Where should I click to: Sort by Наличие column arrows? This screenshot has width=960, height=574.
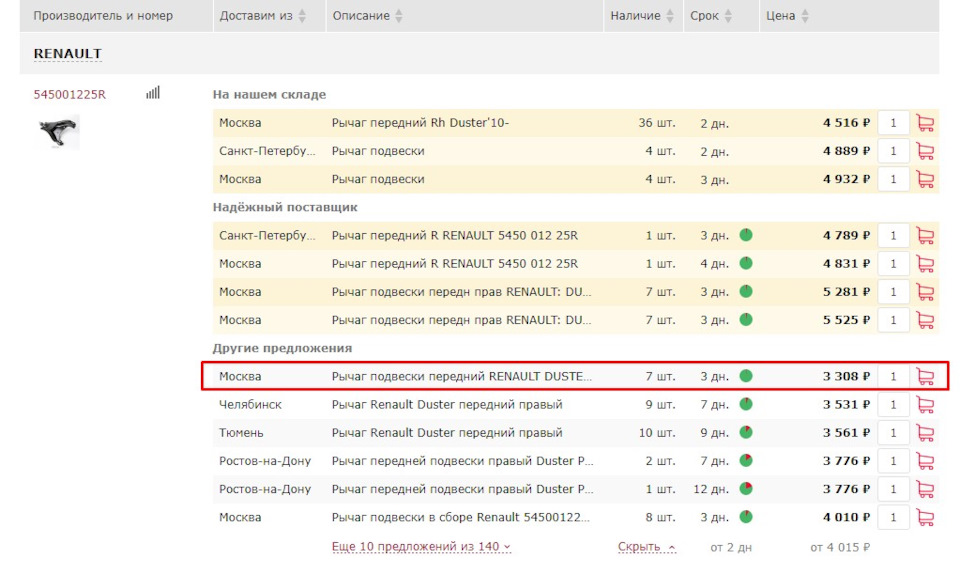(x=670, y=16)
